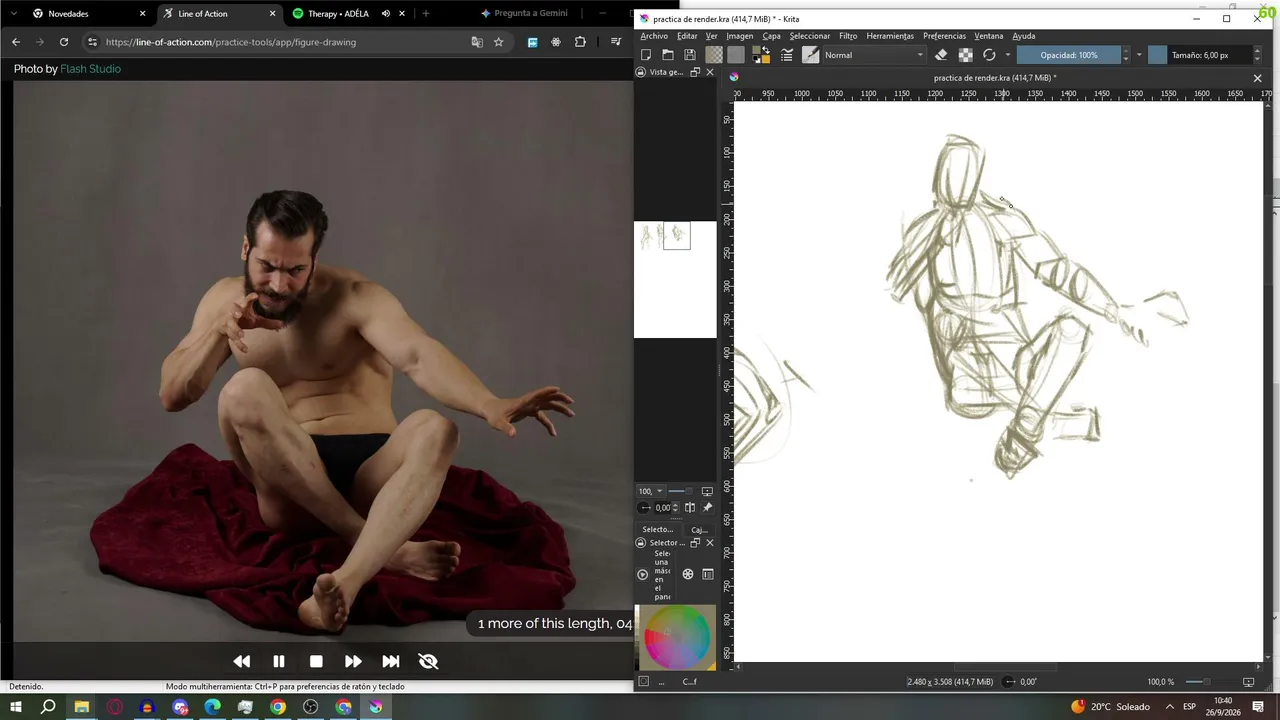Expand the overview zoom percentage dropdown

660,491
